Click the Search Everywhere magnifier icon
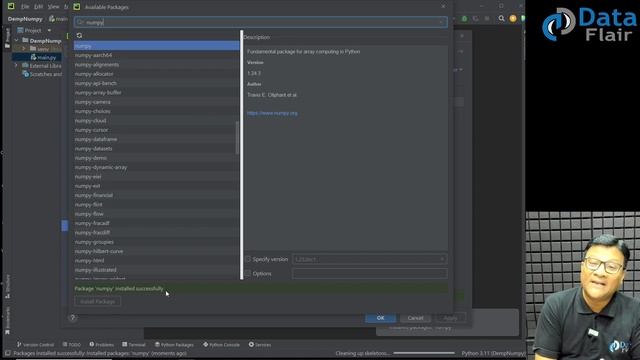The image size is (640, 360). tap(502, 18)
